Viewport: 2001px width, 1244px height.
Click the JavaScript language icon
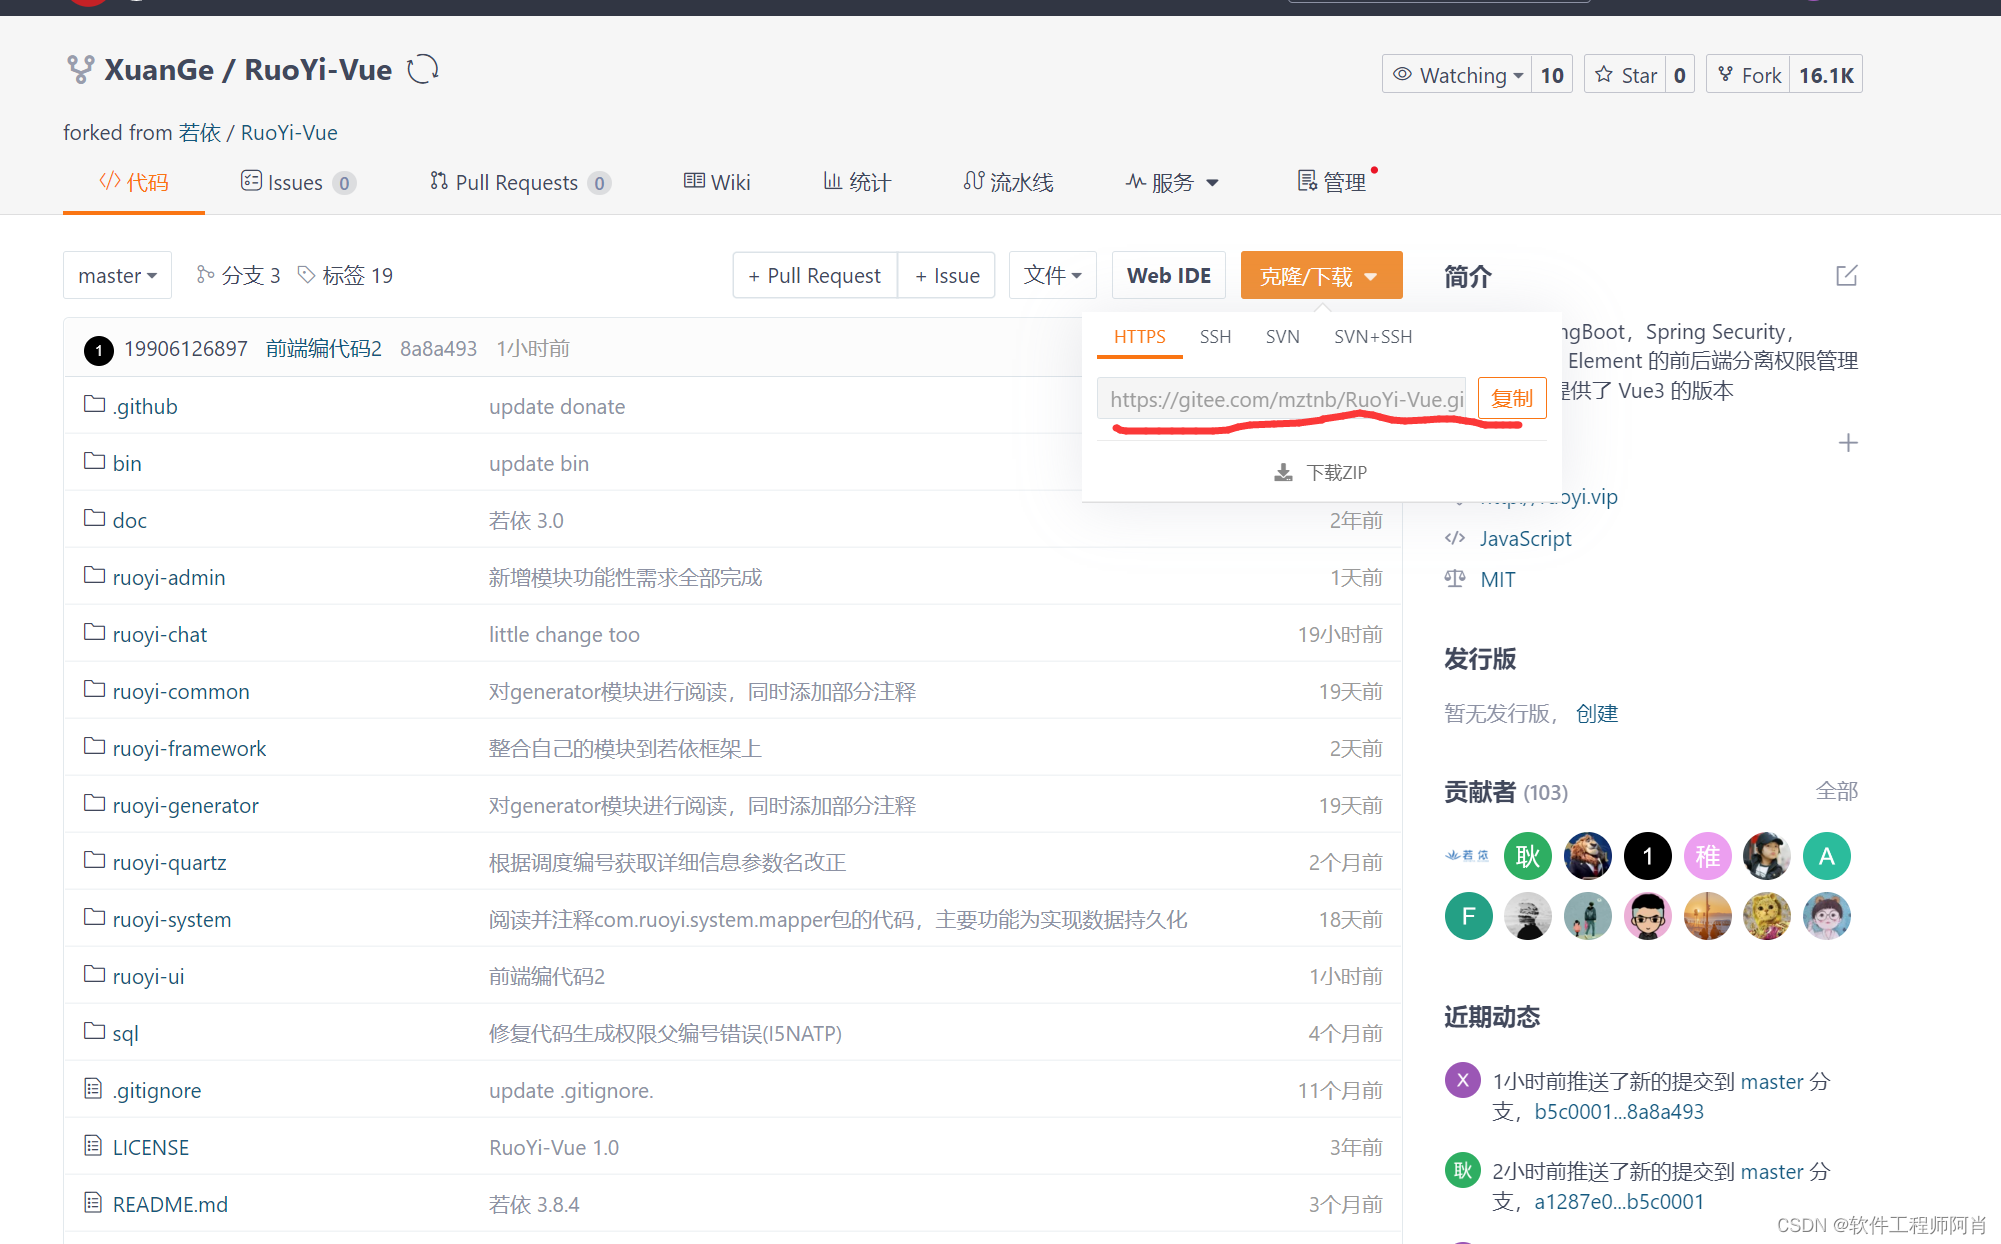(x=1455, y=538)
